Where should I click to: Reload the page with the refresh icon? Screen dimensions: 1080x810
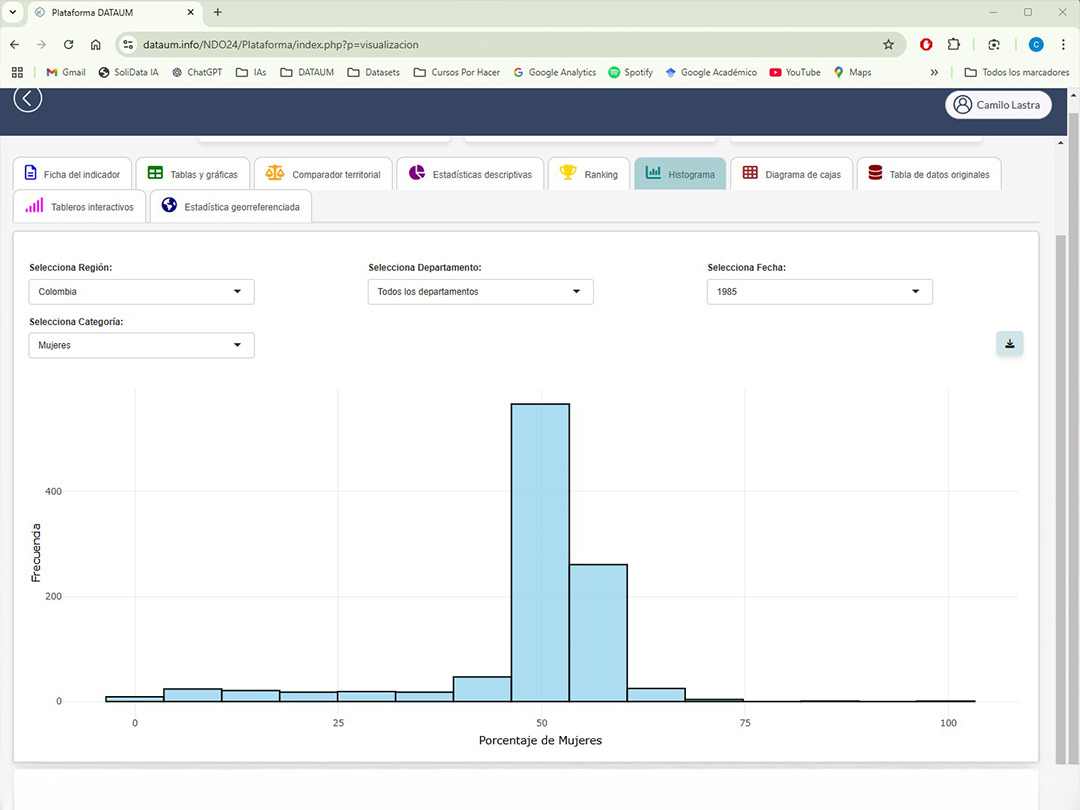68,45
